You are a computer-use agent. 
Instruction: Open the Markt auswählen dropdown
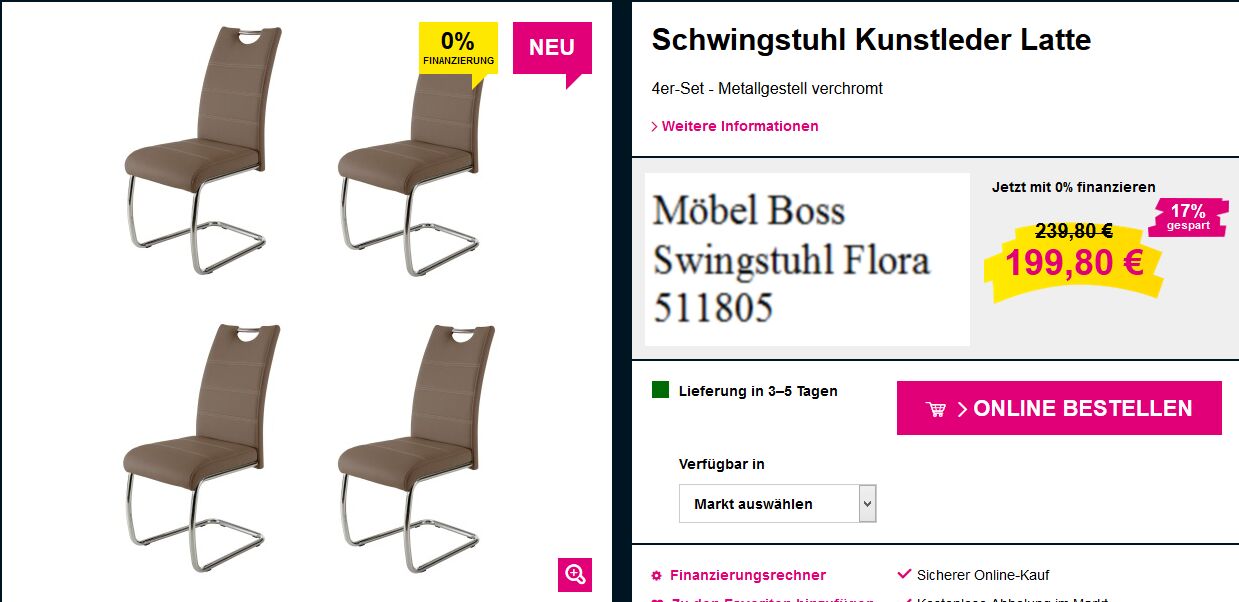(777, 503)
